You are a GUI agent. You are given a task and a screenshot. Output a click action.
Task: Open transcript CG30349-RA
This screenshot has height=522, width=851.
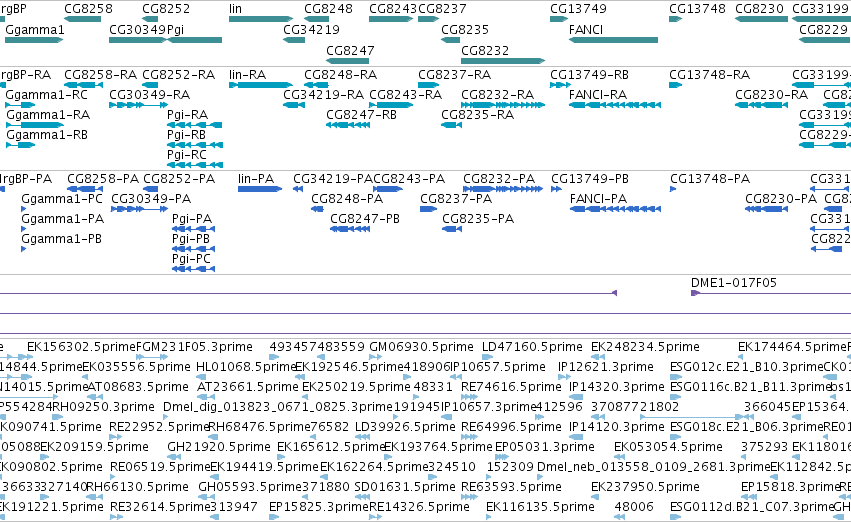[150, 95]
